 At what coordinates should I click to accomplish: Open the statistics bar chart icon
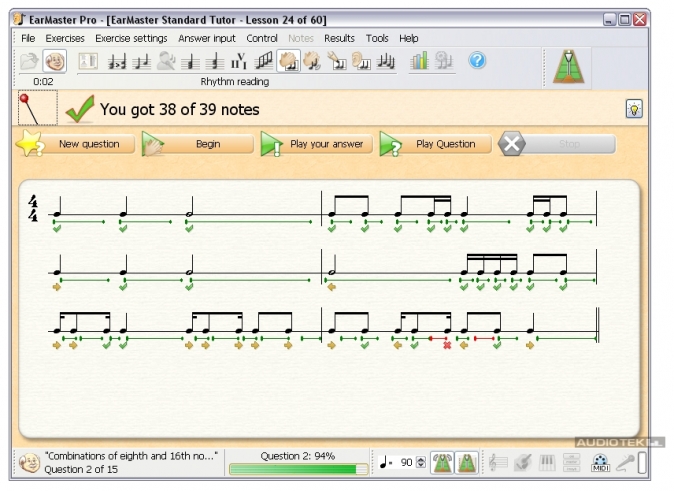(x=420, y=61)
